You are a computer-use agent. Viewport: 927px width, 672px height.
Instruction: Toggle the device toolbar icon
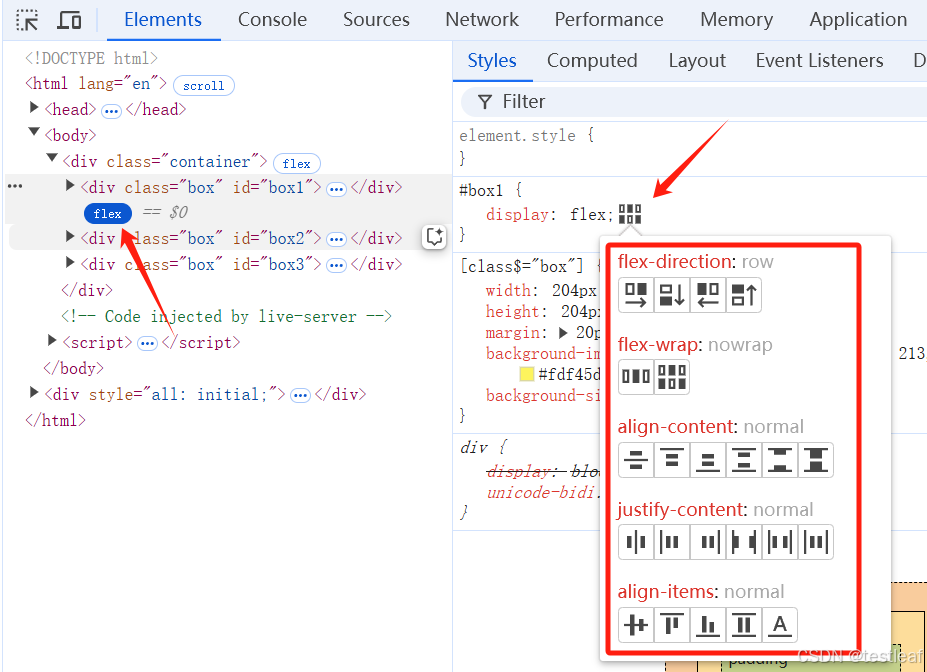pos(69,20)
